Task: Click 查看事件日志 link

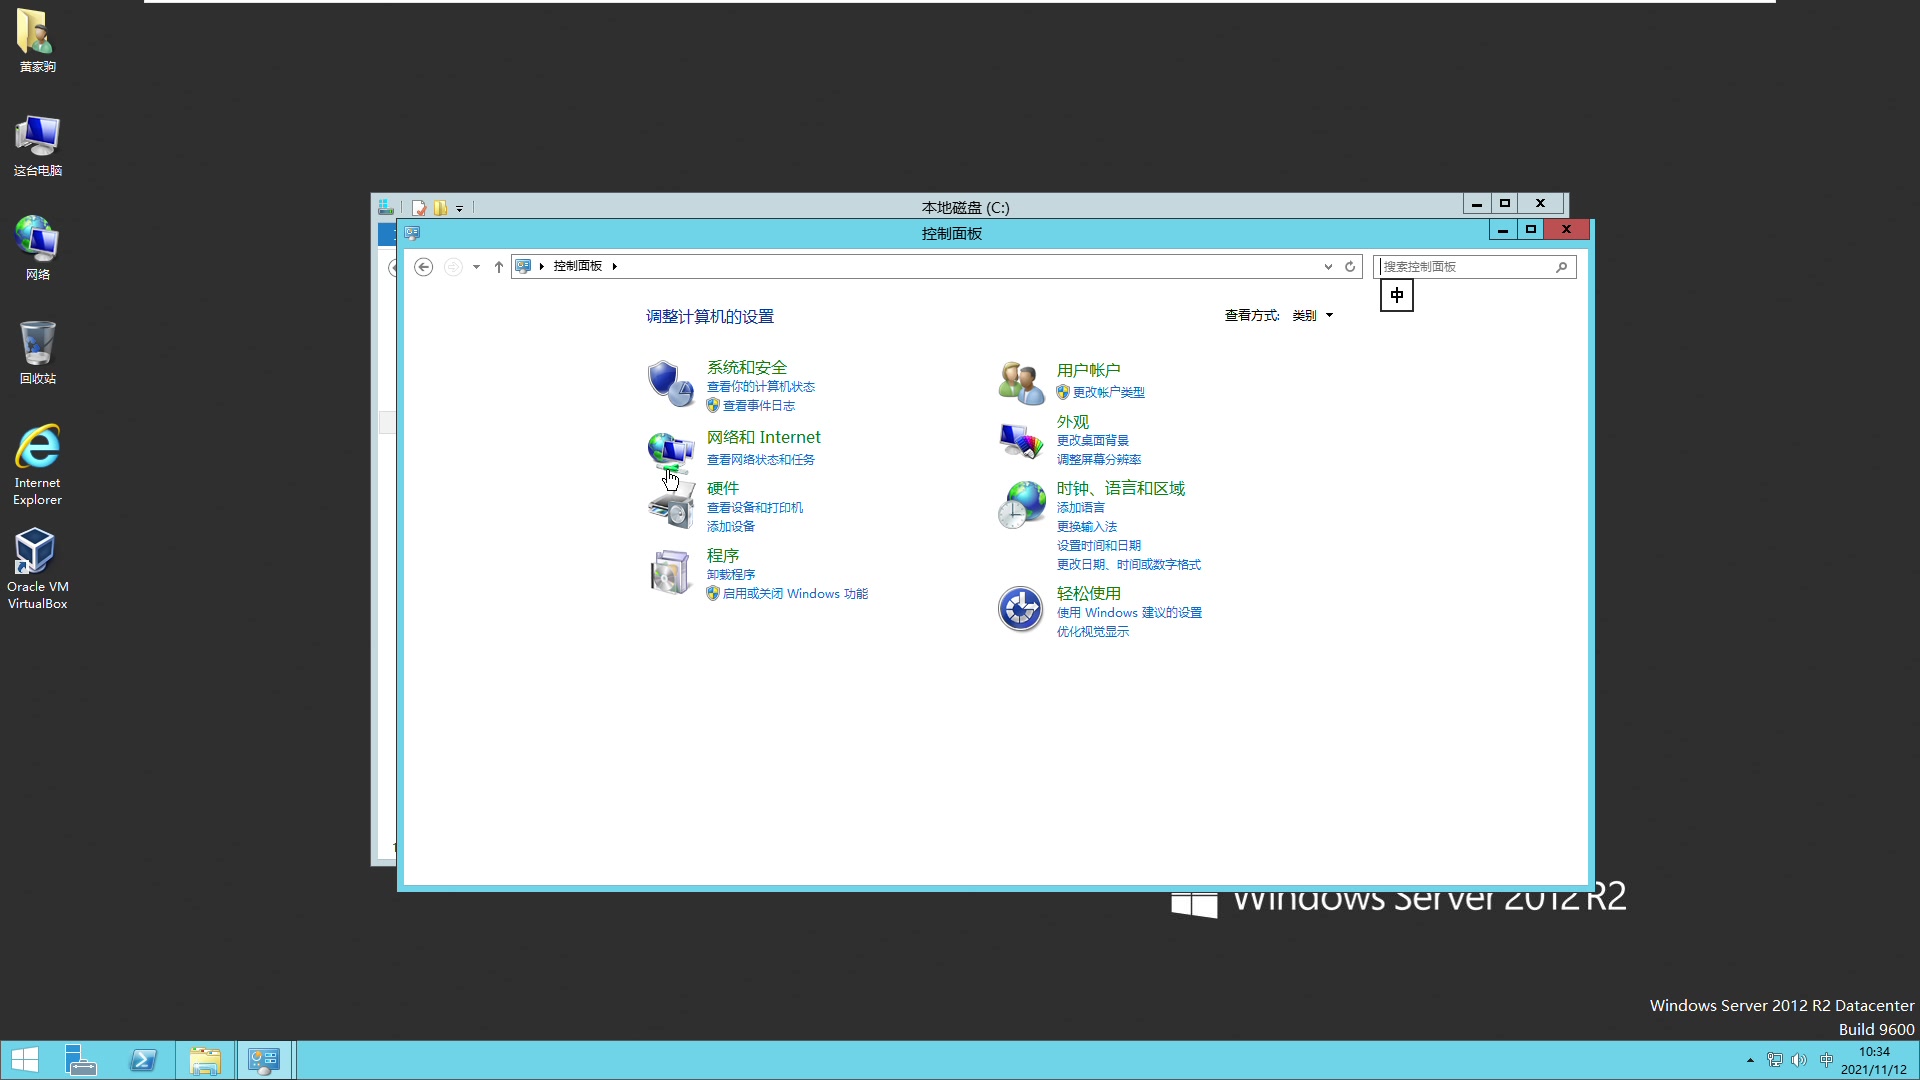Action: click(758, 406)
